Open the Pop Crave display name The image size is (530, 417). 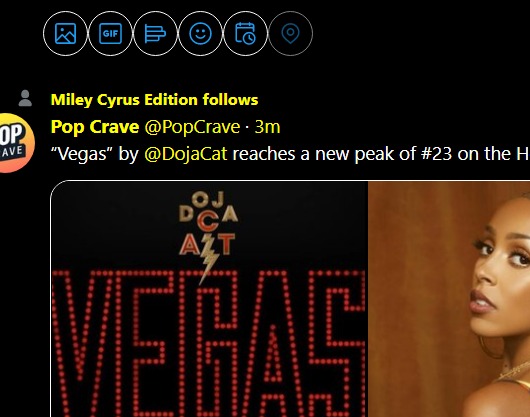95,127
